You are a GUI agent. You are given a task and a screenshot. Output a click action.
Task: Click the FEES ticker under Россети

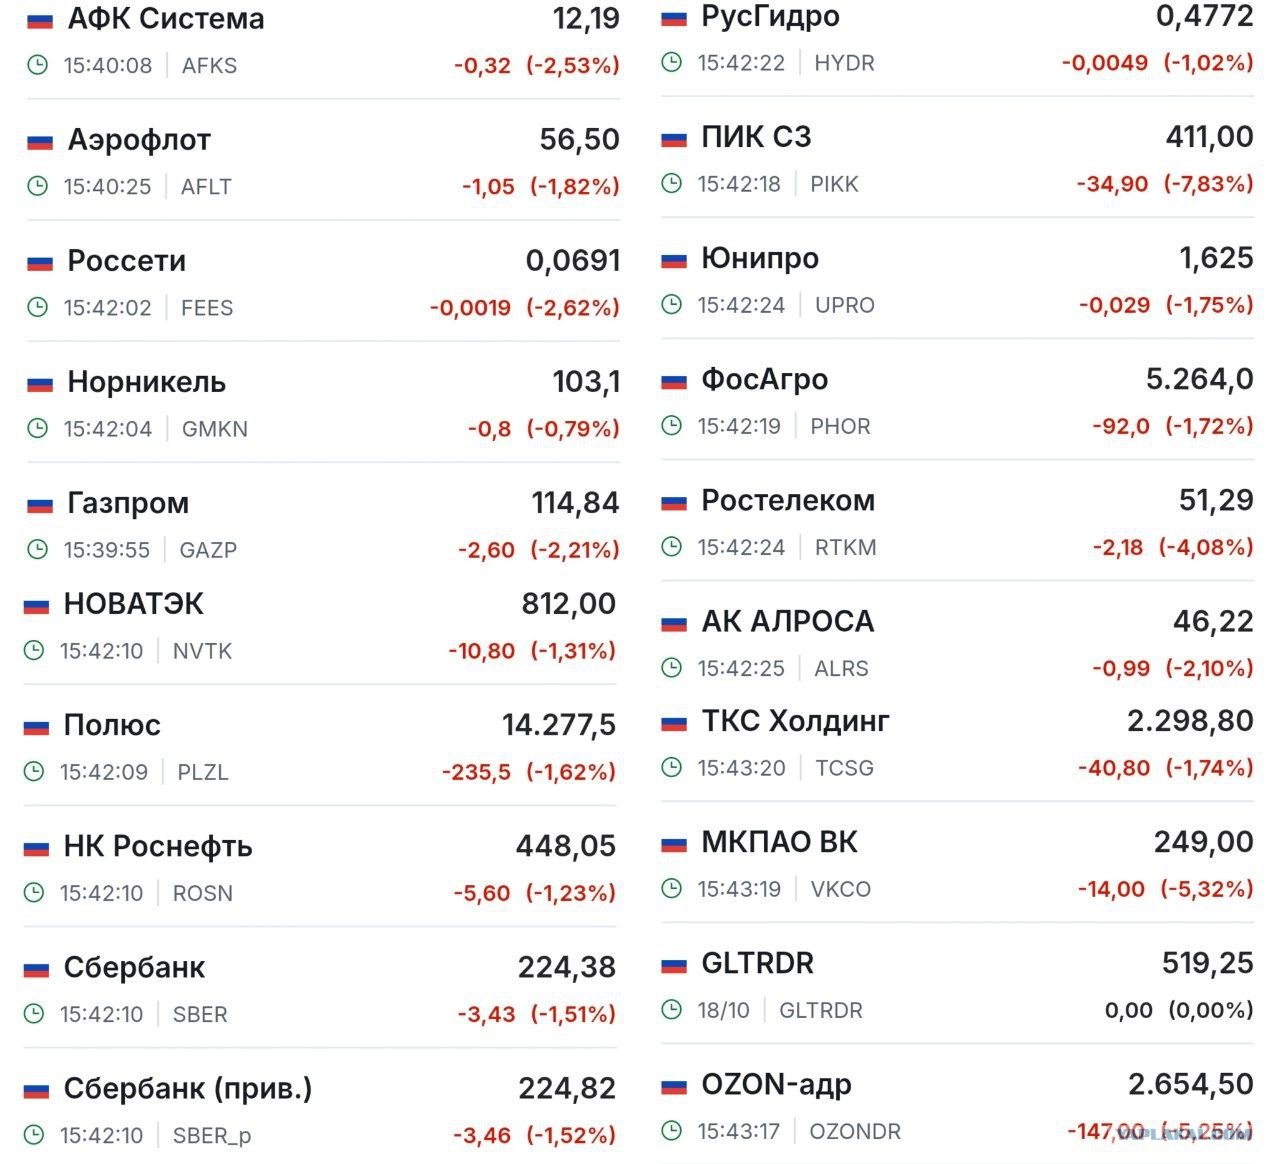207,308
